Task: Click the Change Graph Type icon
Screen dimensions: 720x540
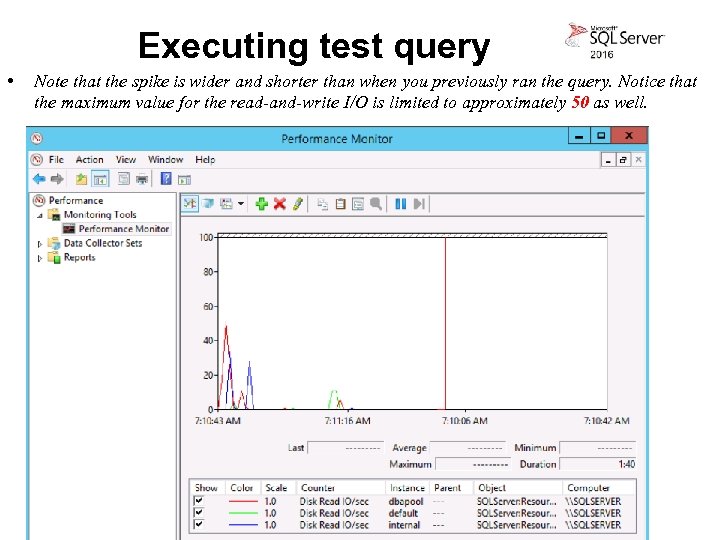Action: (x=226, y=203)
